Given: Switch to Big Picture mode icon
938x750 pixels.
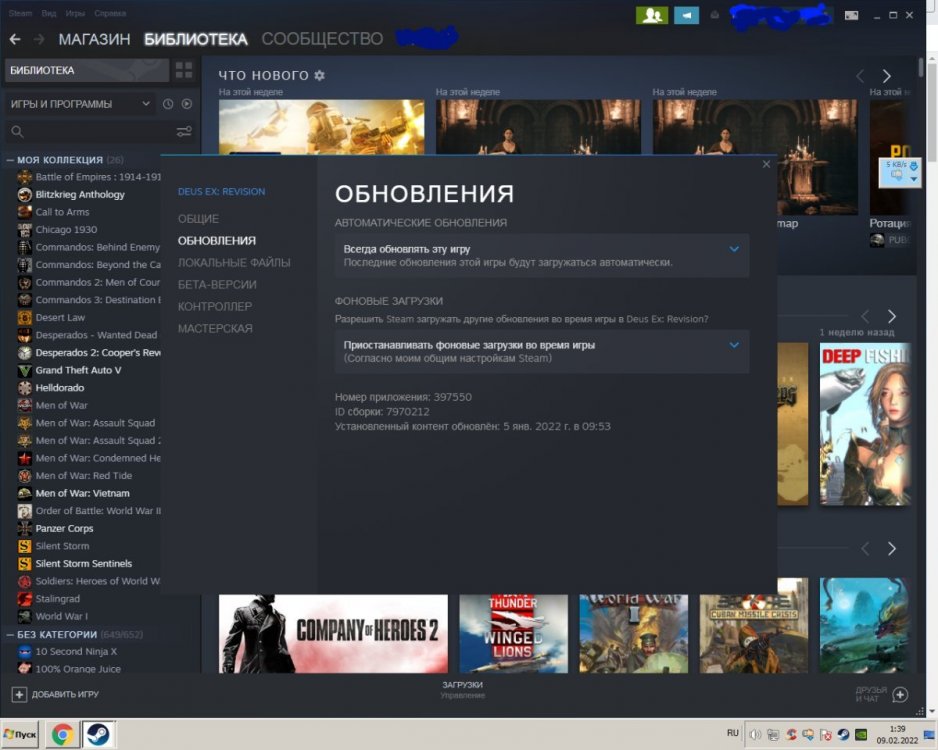Looking at the screenshot, I should 851,15.
